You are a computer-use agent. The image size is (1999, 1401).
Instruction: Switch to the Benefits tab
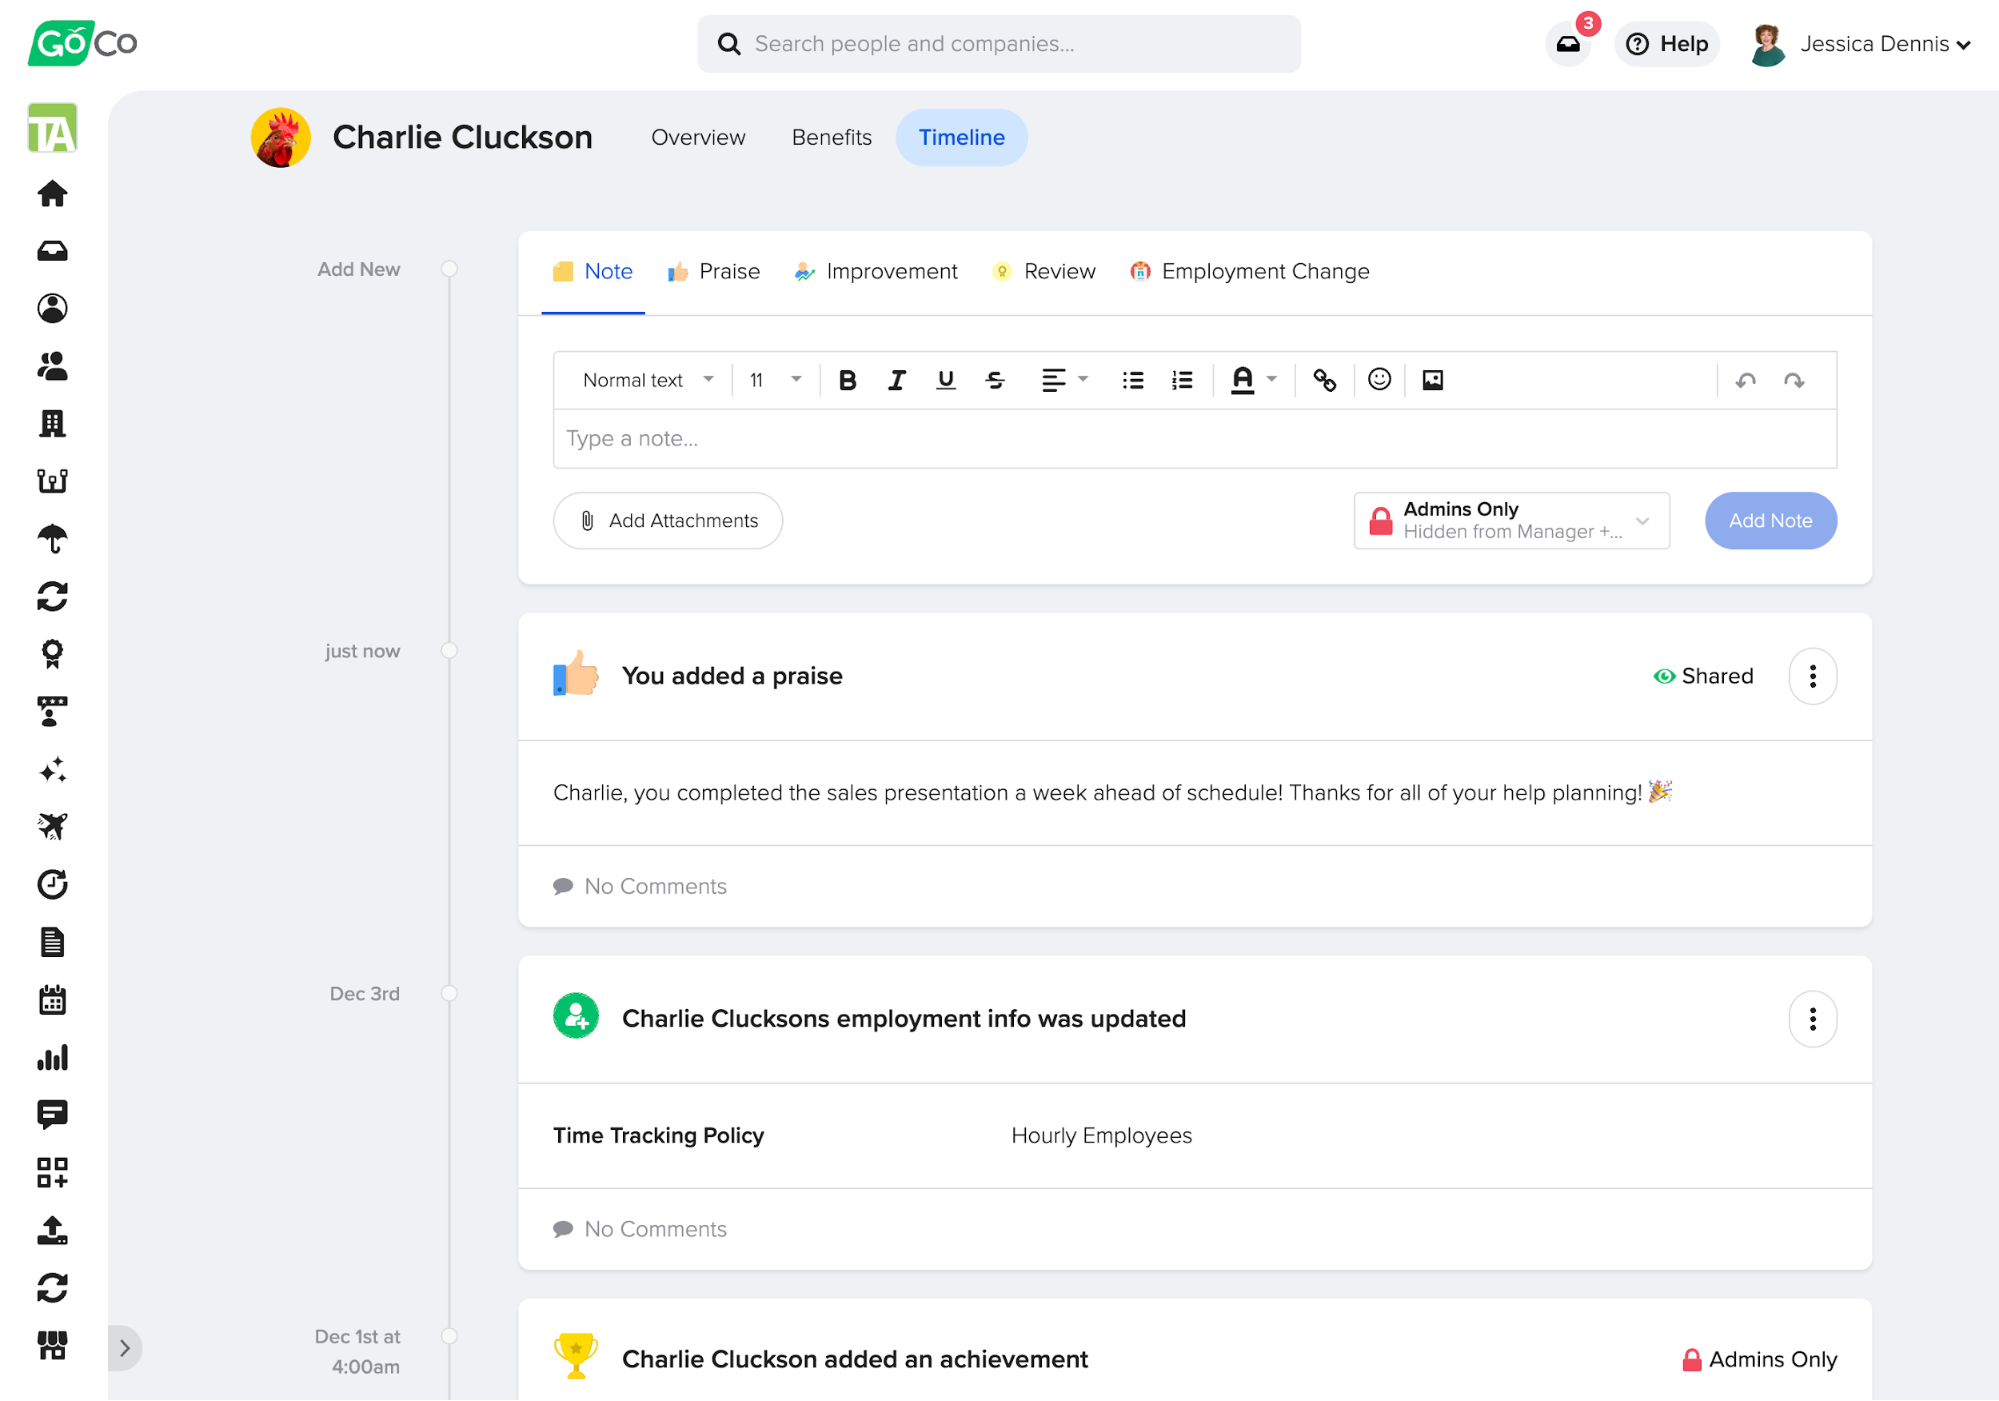pyautogui.click(x=832, y=138)
